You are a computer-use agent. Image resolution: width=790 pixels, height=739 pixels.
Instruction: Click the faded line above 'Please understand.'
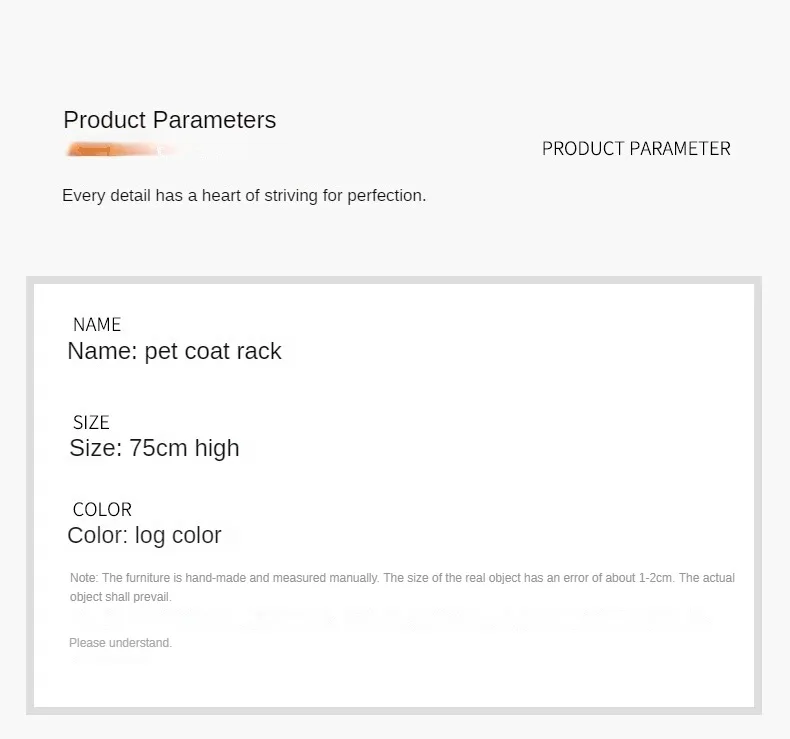390,618
